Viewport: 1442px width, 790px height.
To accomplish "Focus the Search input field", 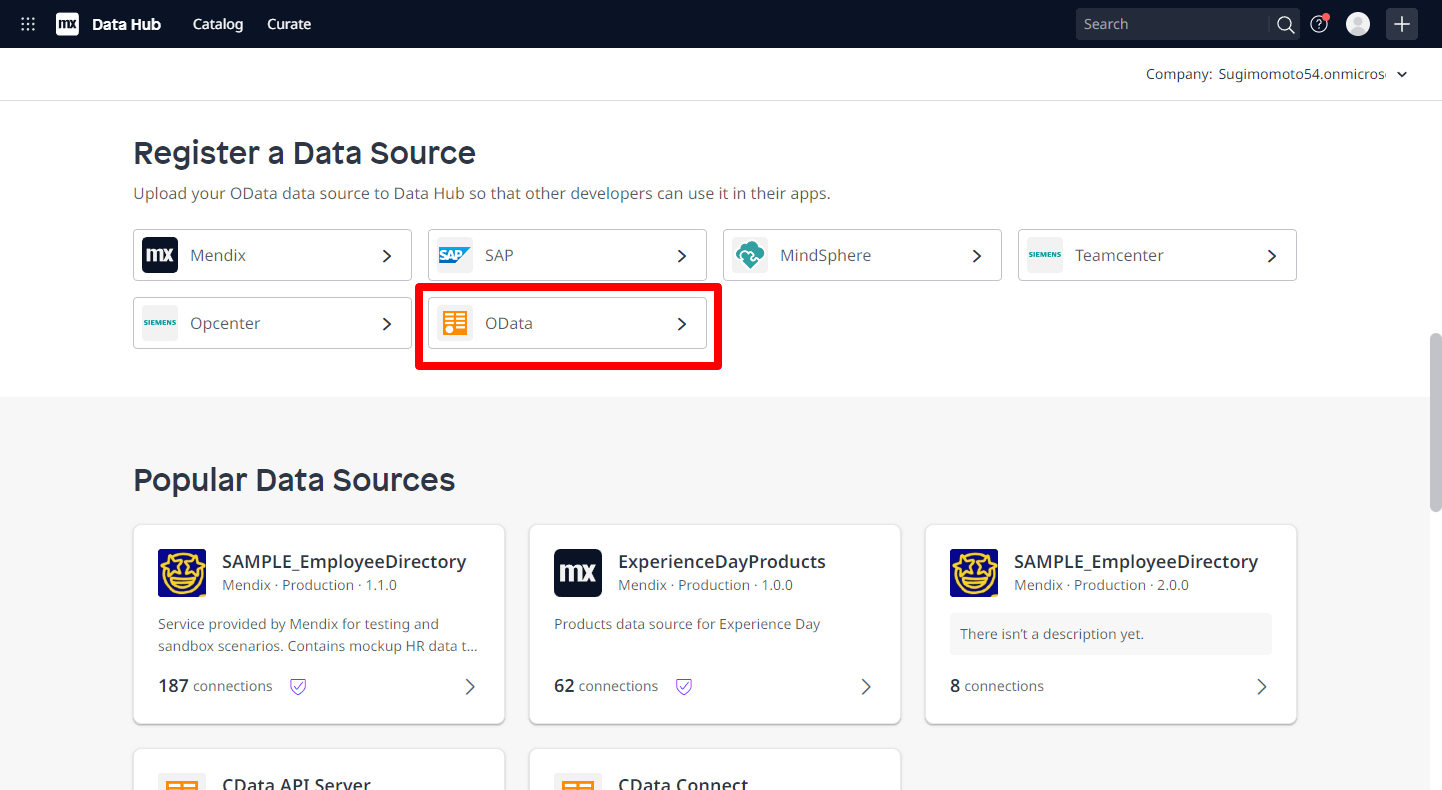I will tap(1172, 24).
